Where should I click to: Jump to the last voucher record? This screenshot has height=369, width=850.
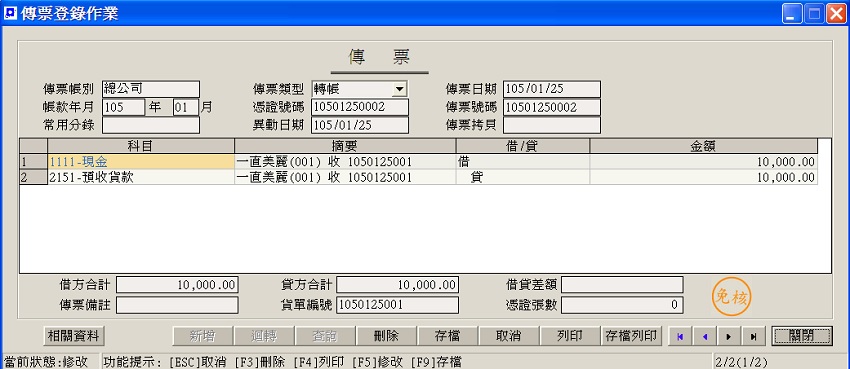[x=754, y=336]
